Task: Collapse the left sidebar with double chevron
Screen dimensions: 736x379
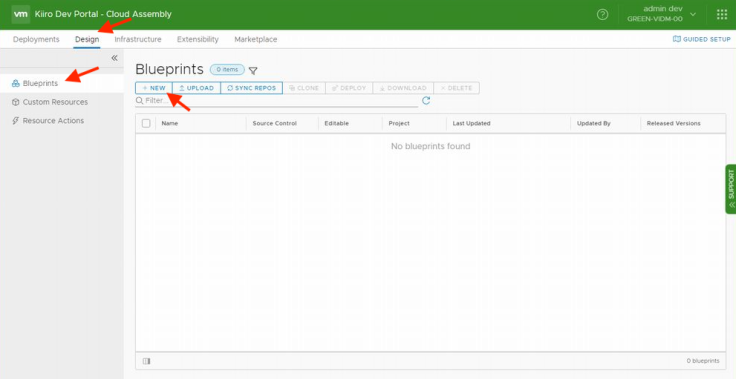Action: (x=114, y=58)
